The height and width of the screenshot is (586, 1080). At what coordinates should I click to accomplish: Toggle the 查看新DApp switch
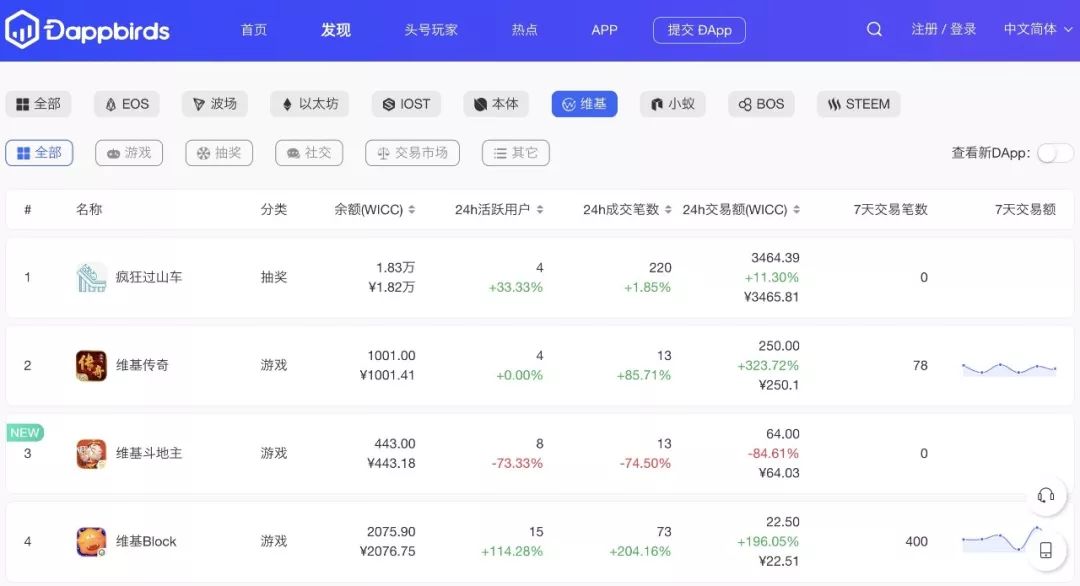1055,153
